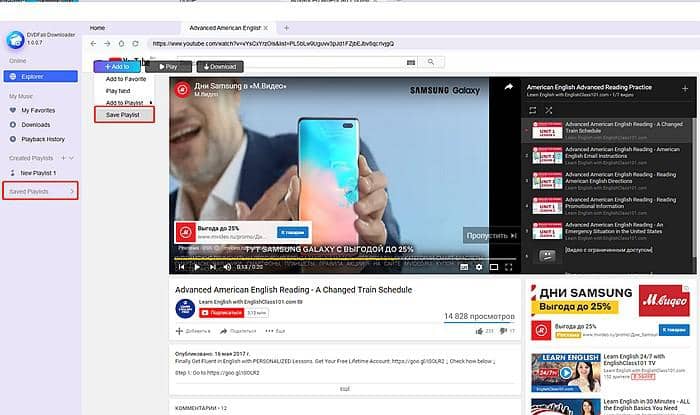The height and width of the screenshot is (415, 700).
Task: Play the video with the play control
Action: coord(196,267)
